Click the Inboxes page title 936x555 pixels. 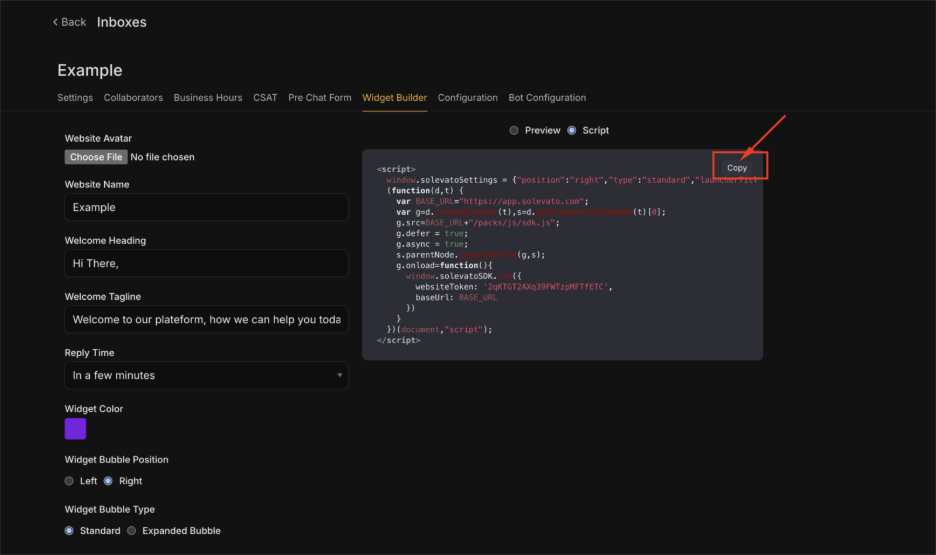(x=122, y=22)
